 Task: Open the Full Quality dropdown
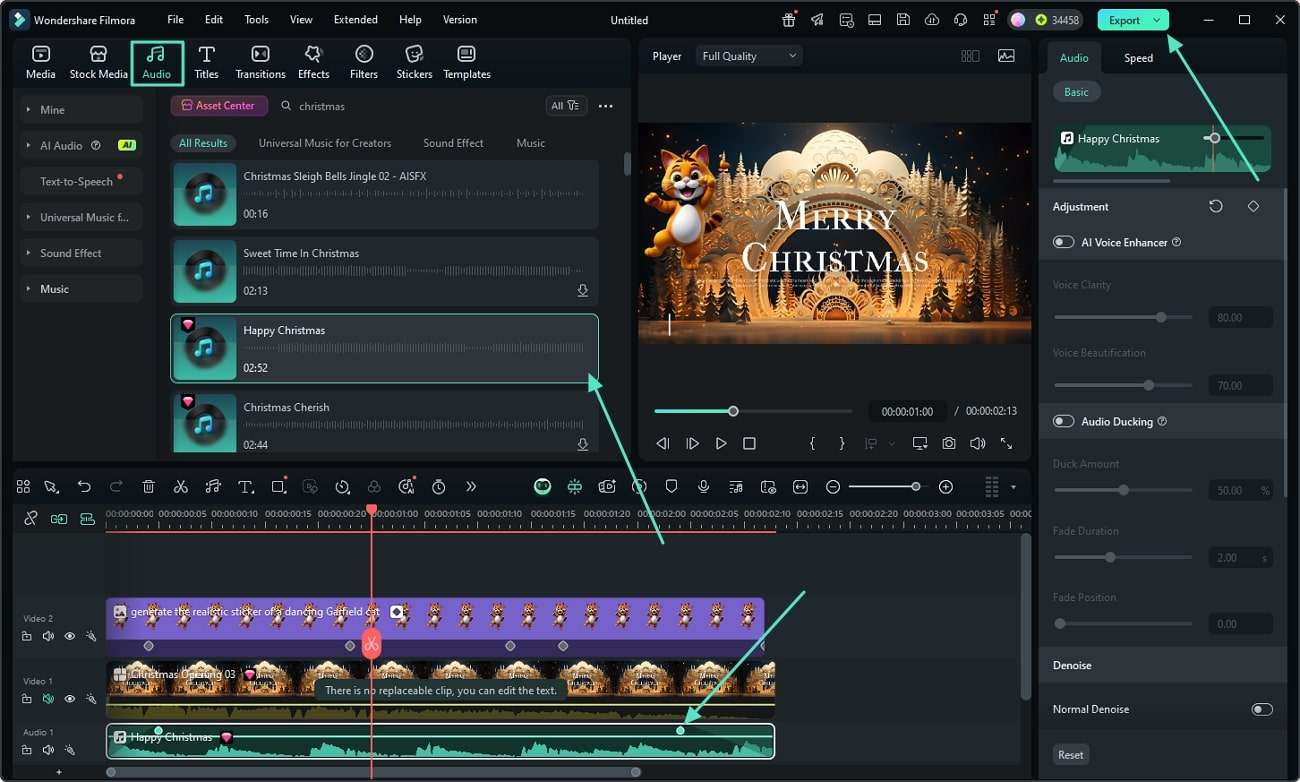(x=749, y=56)
